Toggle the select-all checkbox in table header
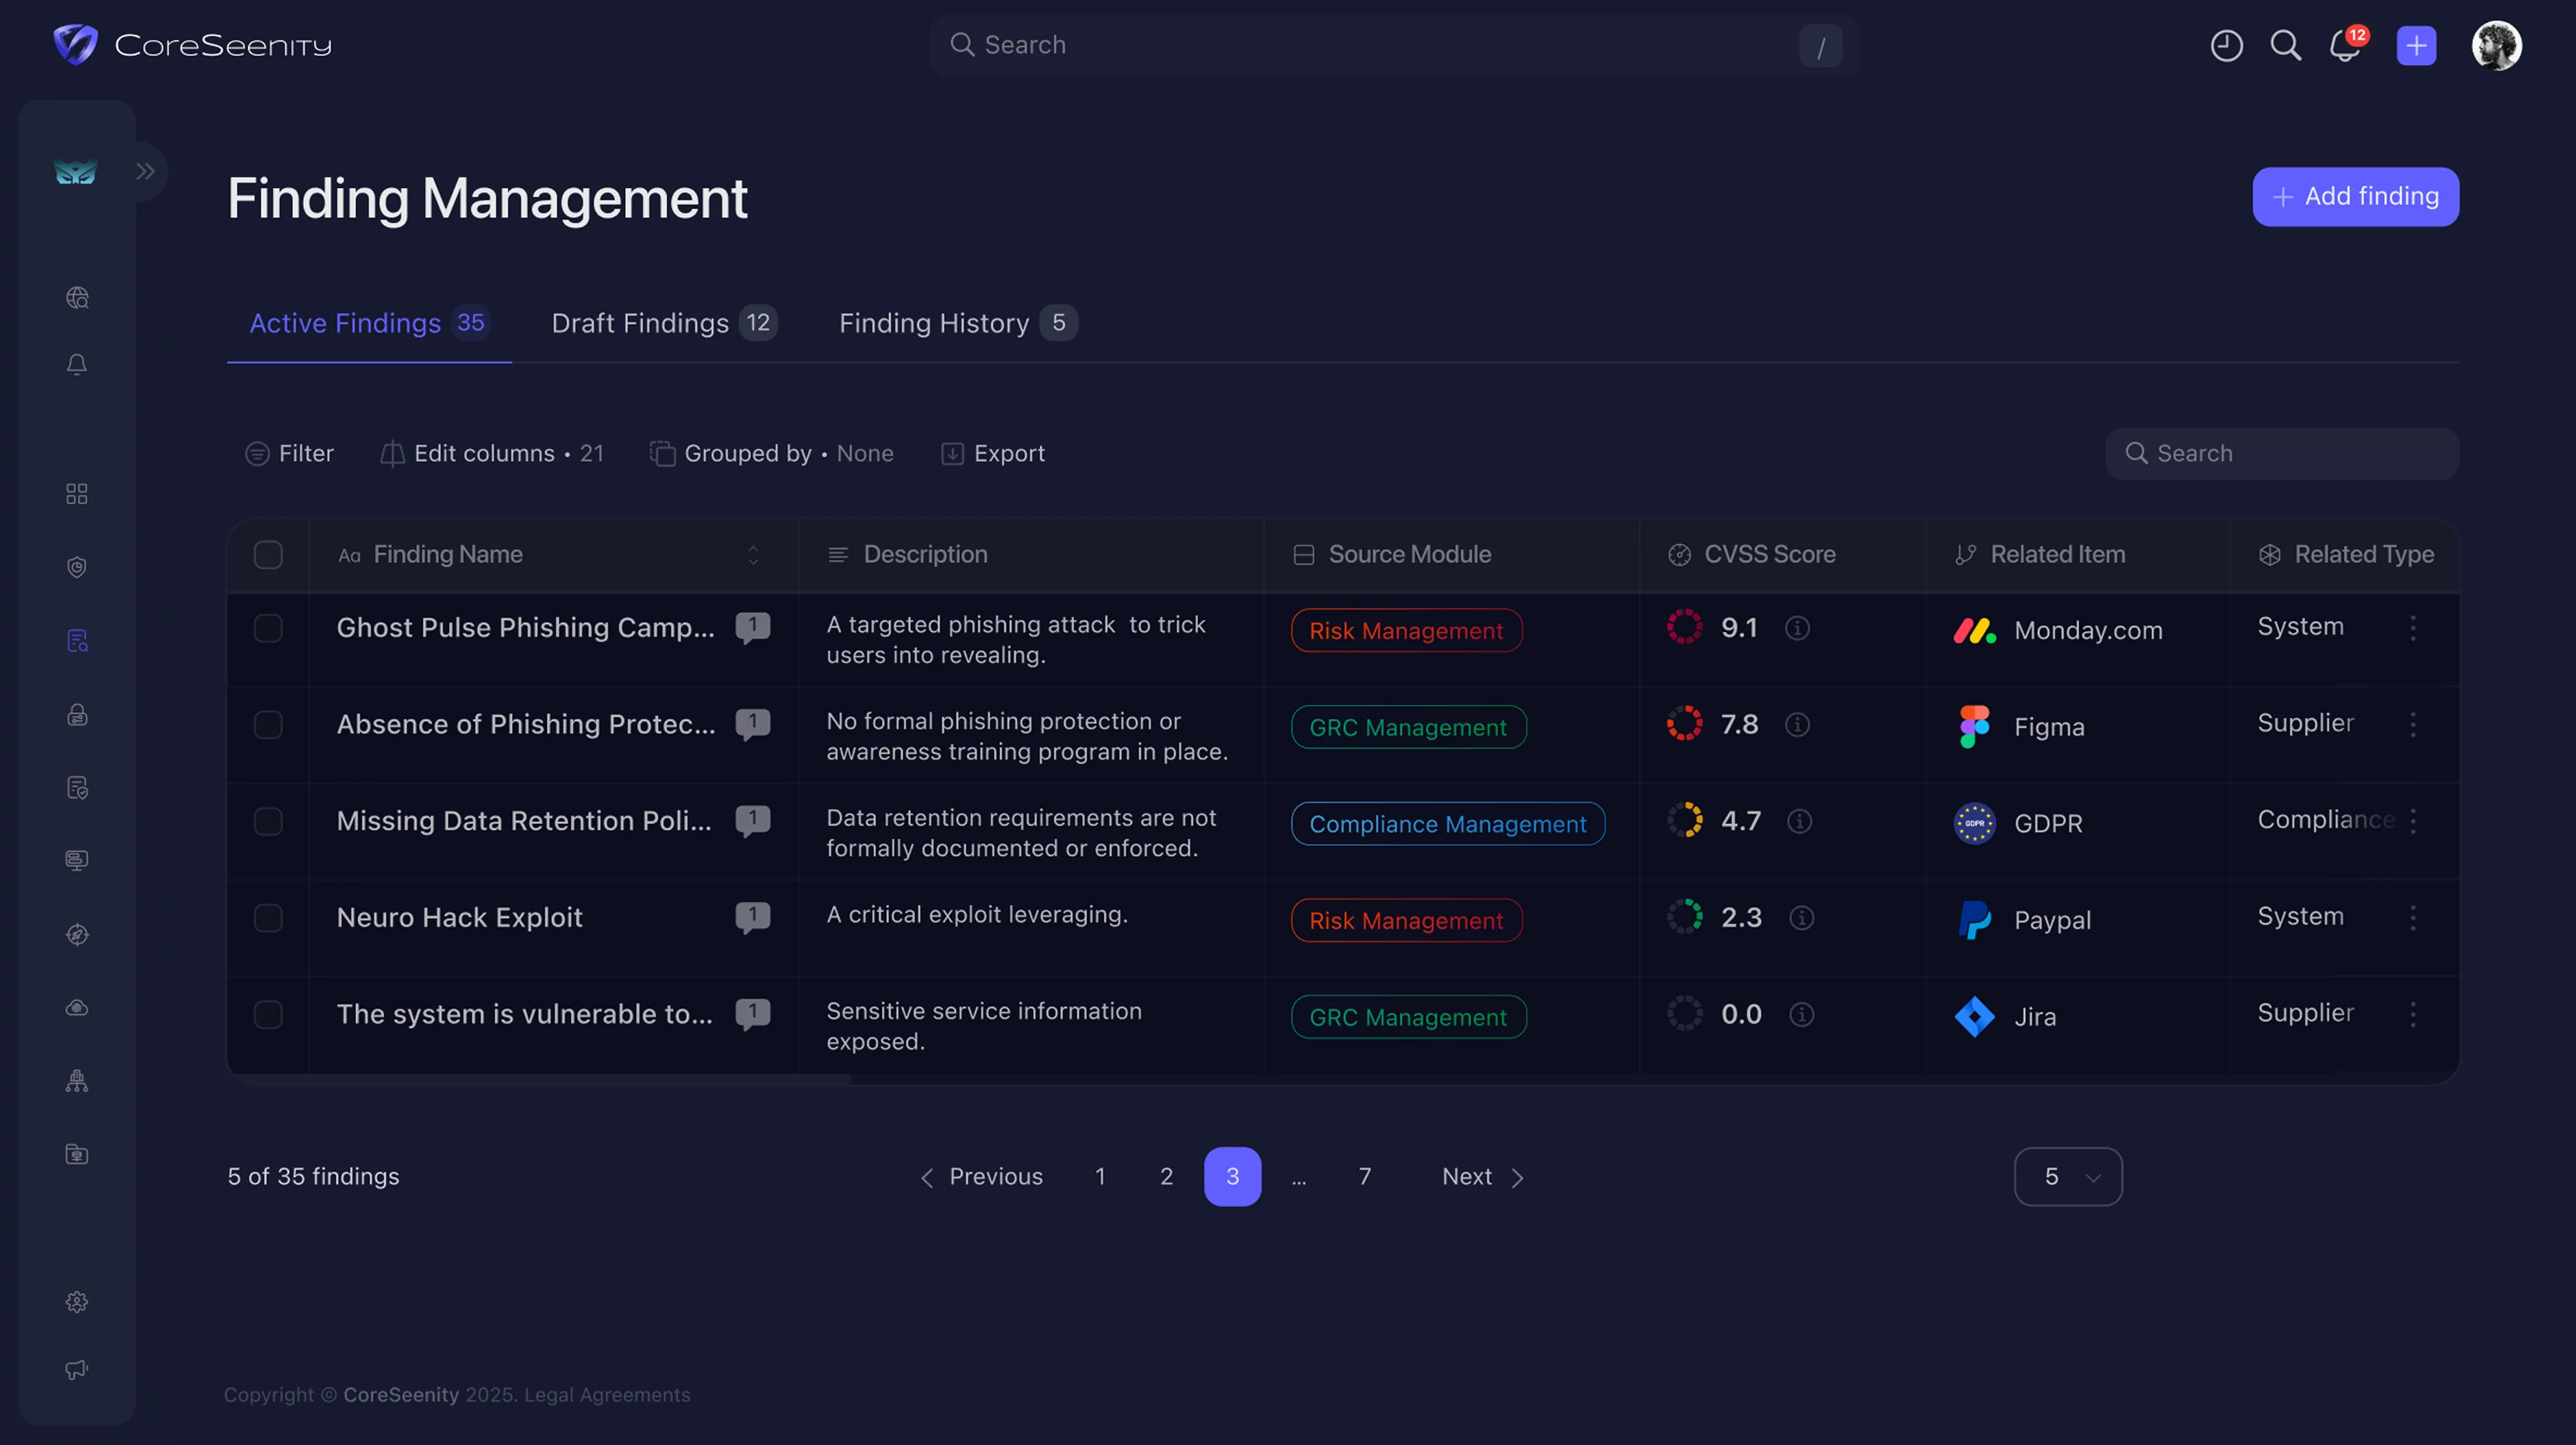2576x1445 pixels. (268, 555)
